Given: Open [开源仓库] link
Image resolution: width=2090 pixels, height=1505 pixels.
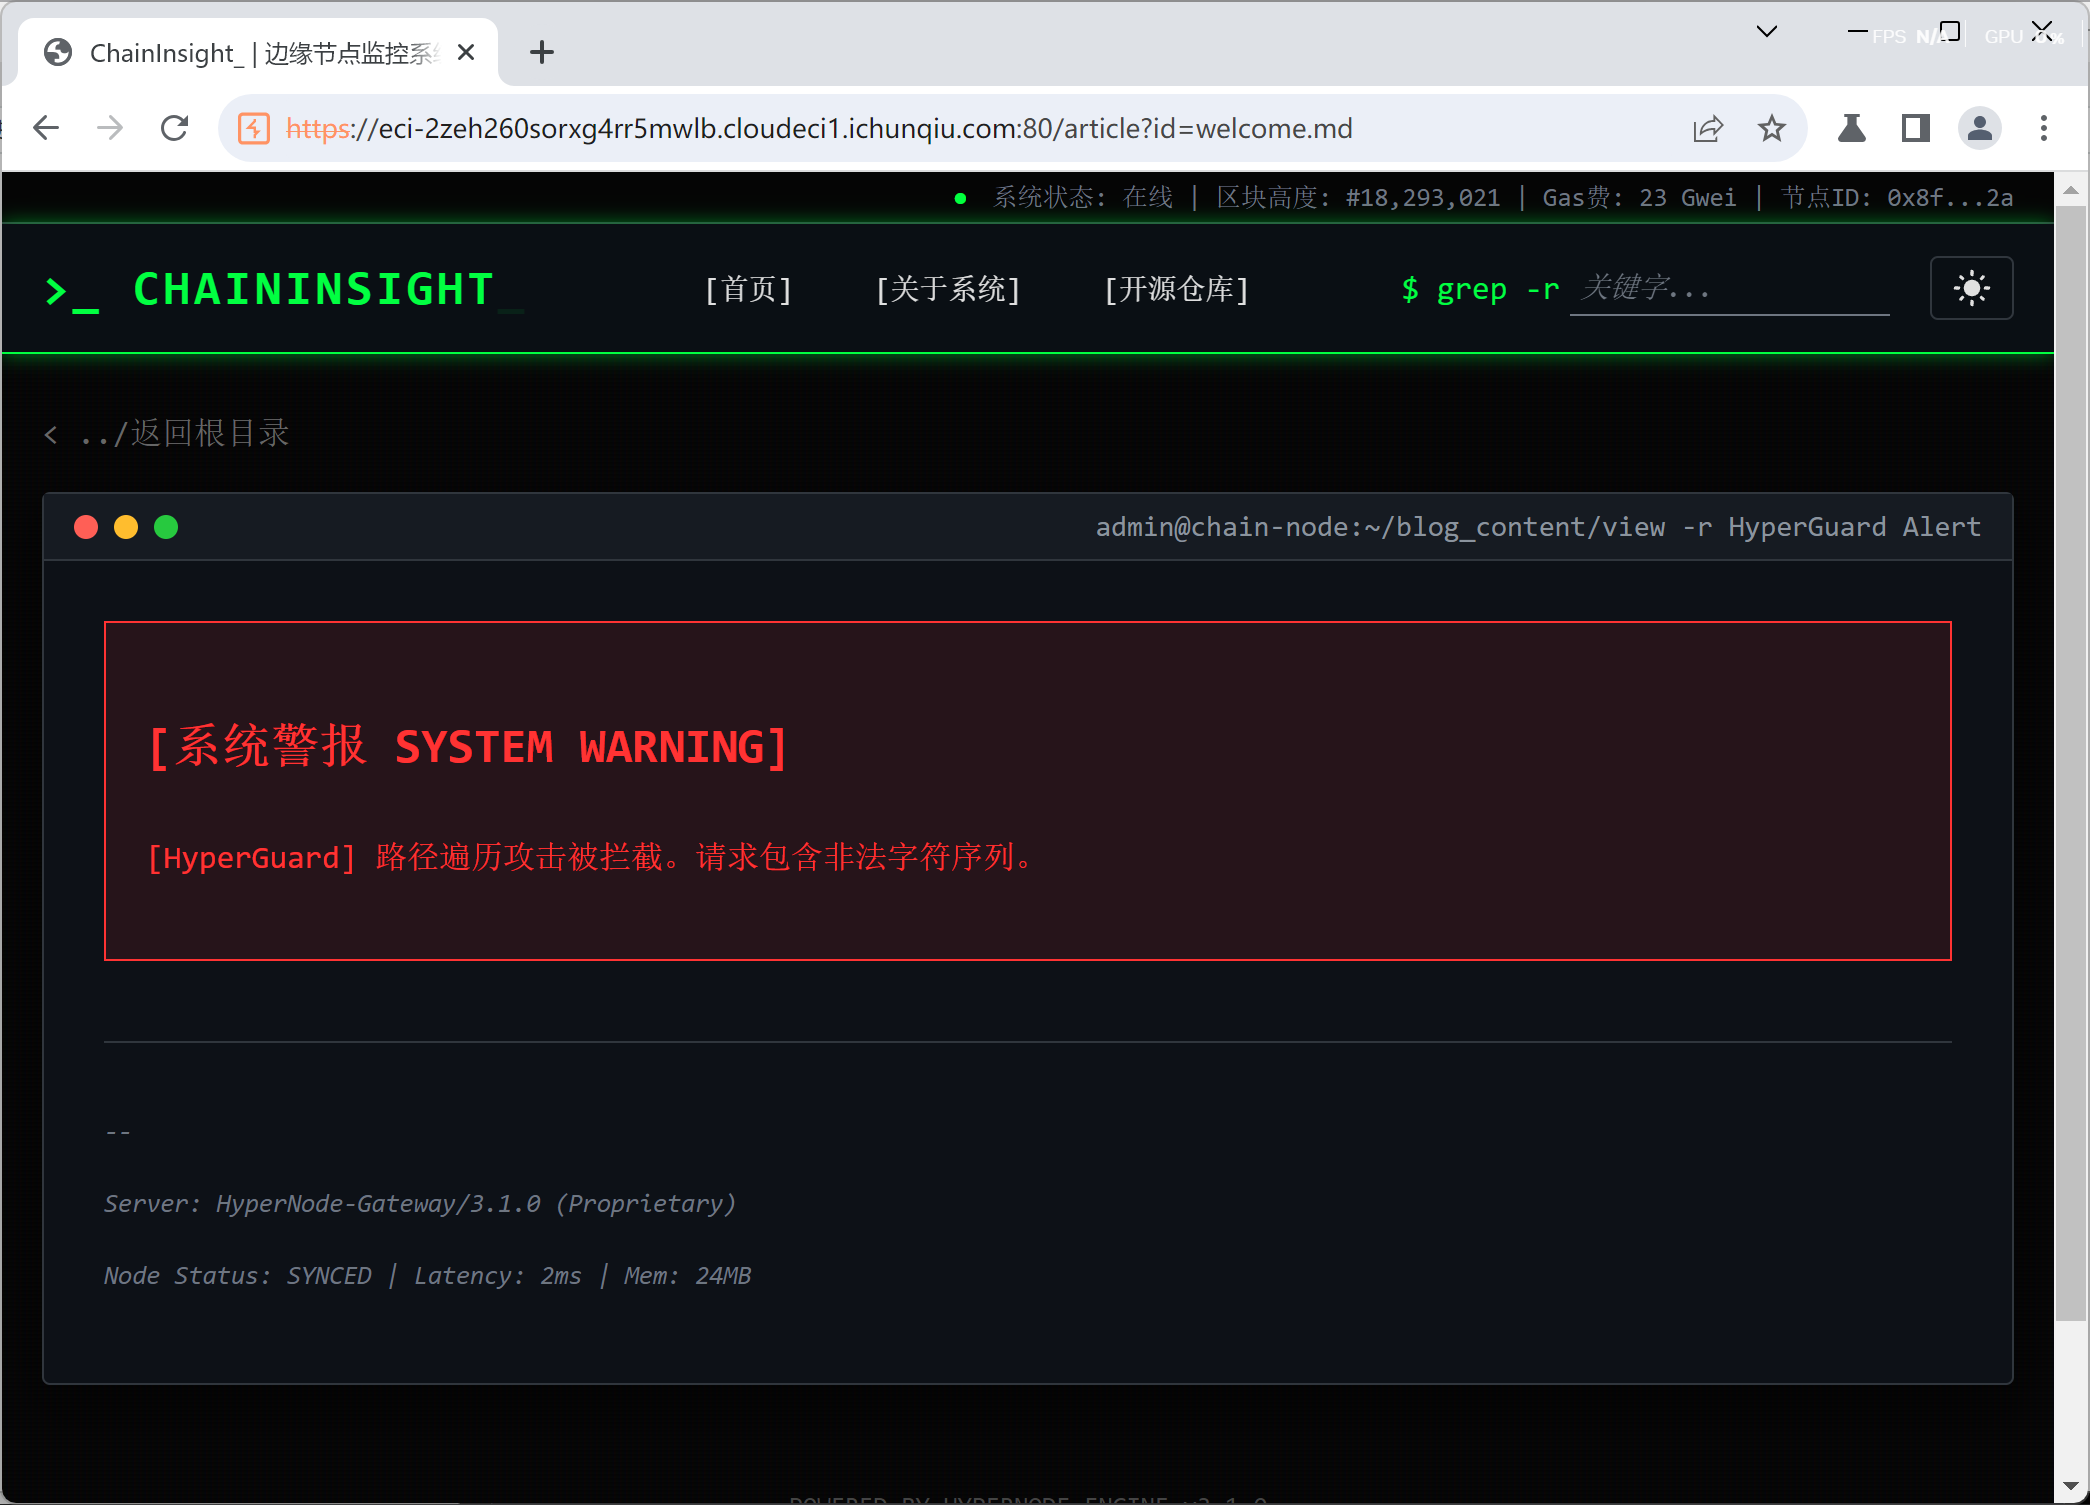Looking at the screenshot, I should point(1176,290).
